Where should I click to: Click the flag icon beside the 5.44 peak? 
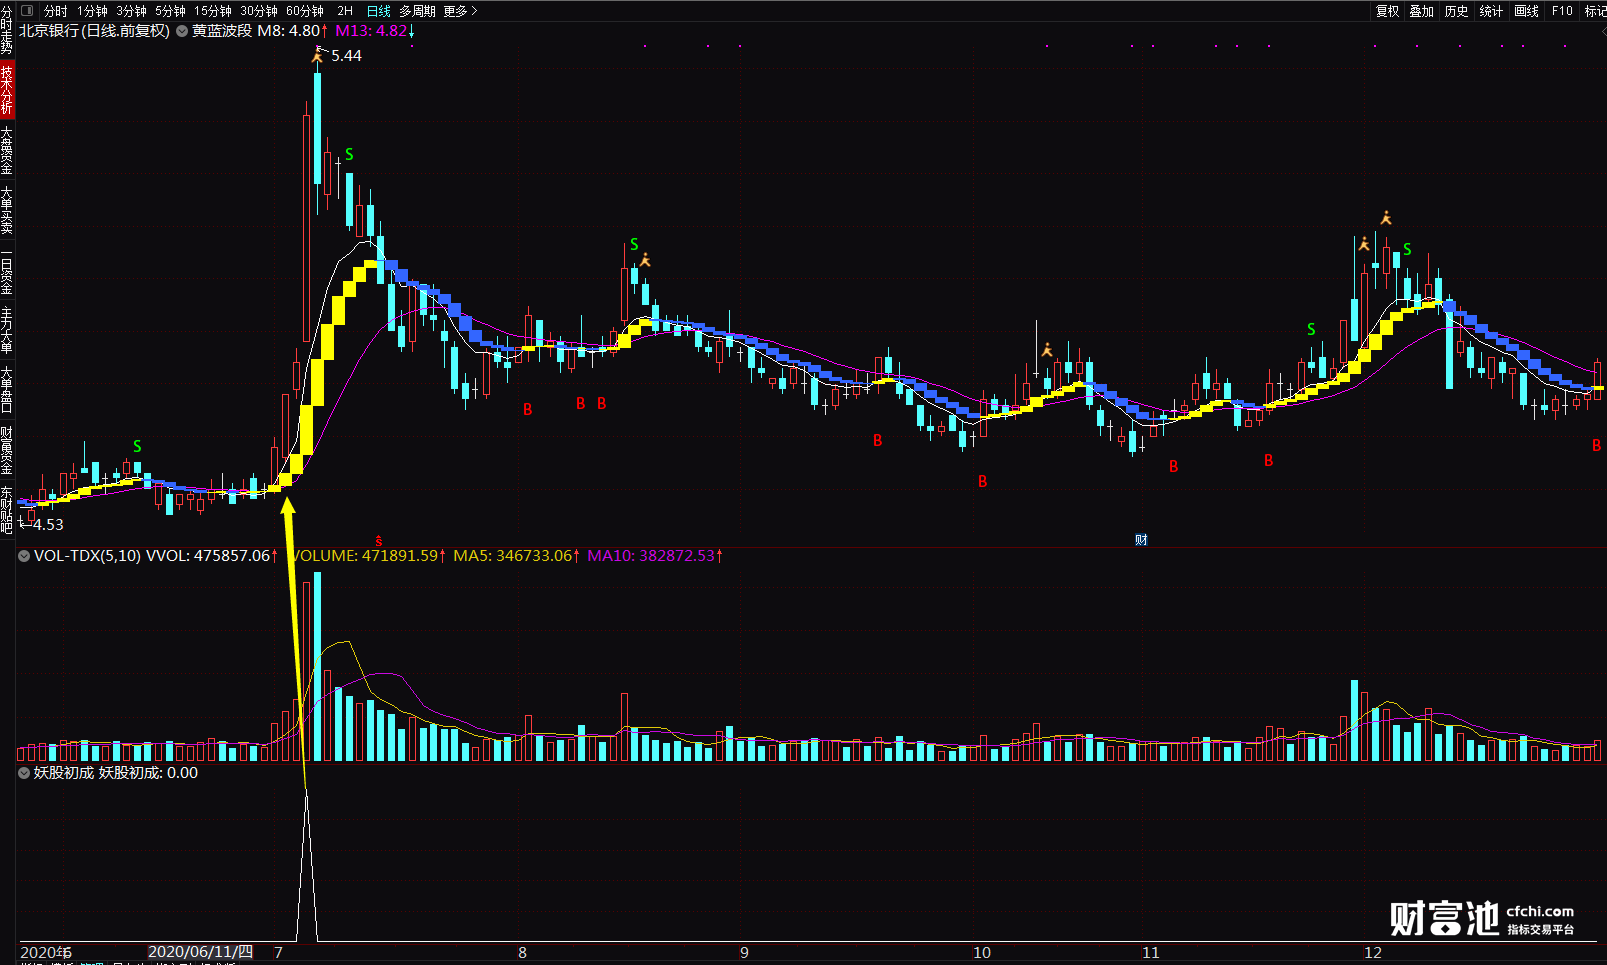(318, 55)
